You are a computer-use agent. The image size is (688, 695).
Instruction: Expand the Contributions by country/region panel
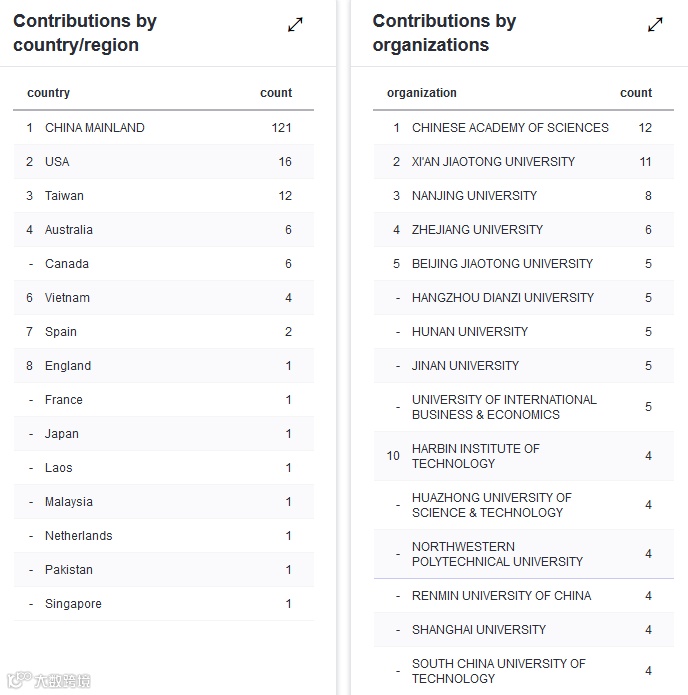coord(295,24)
